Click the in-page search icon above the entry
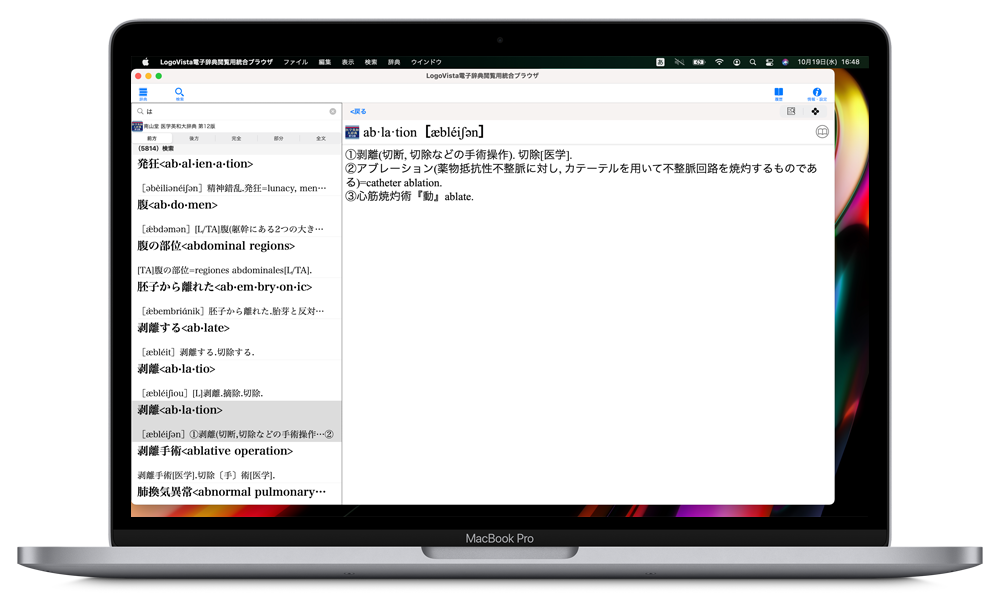 (792, 111)
